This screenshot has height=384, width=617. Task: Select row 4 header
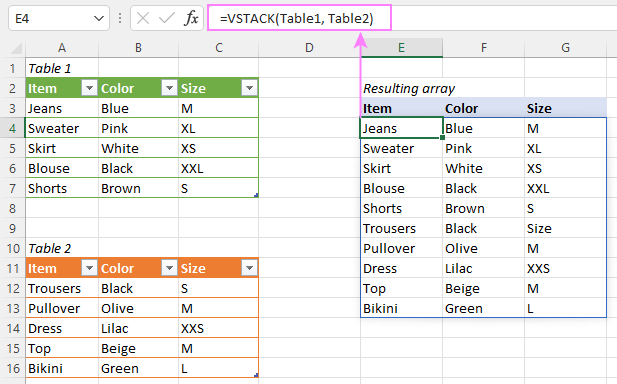click(13, 128)
